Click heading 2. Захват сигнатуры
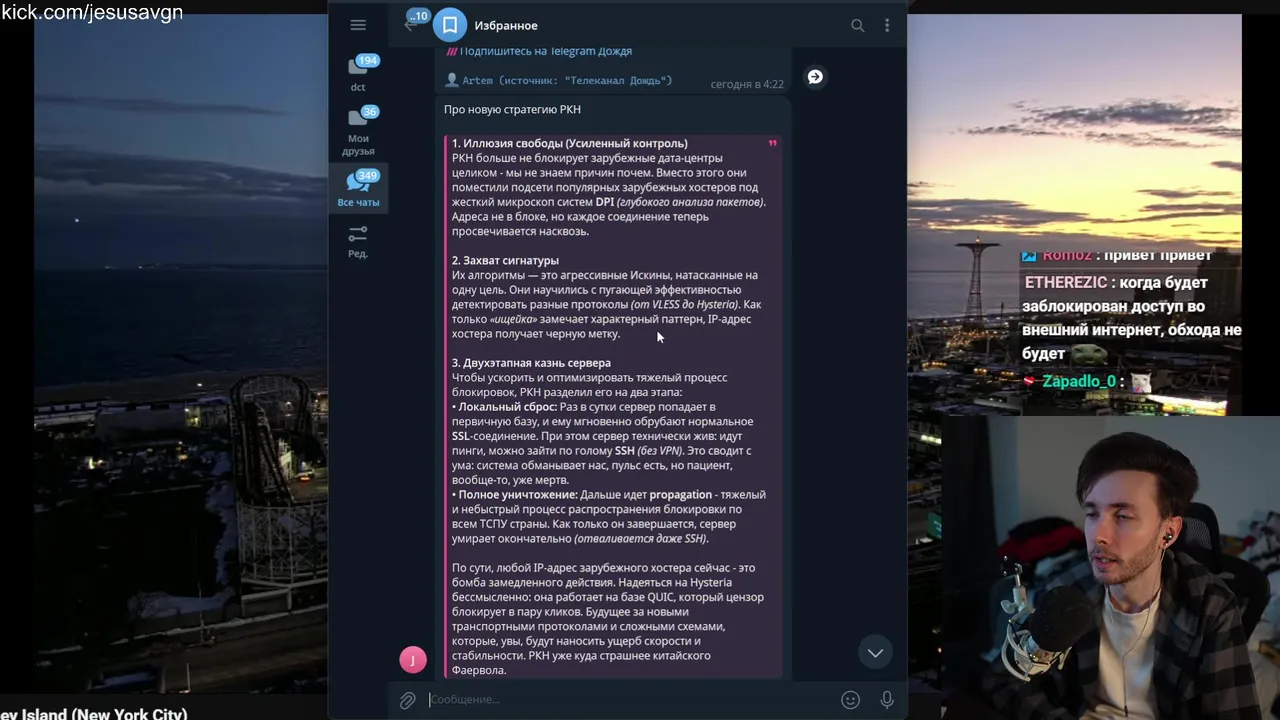The width and height of the screenshot is (1280, 720). (505, 260)
